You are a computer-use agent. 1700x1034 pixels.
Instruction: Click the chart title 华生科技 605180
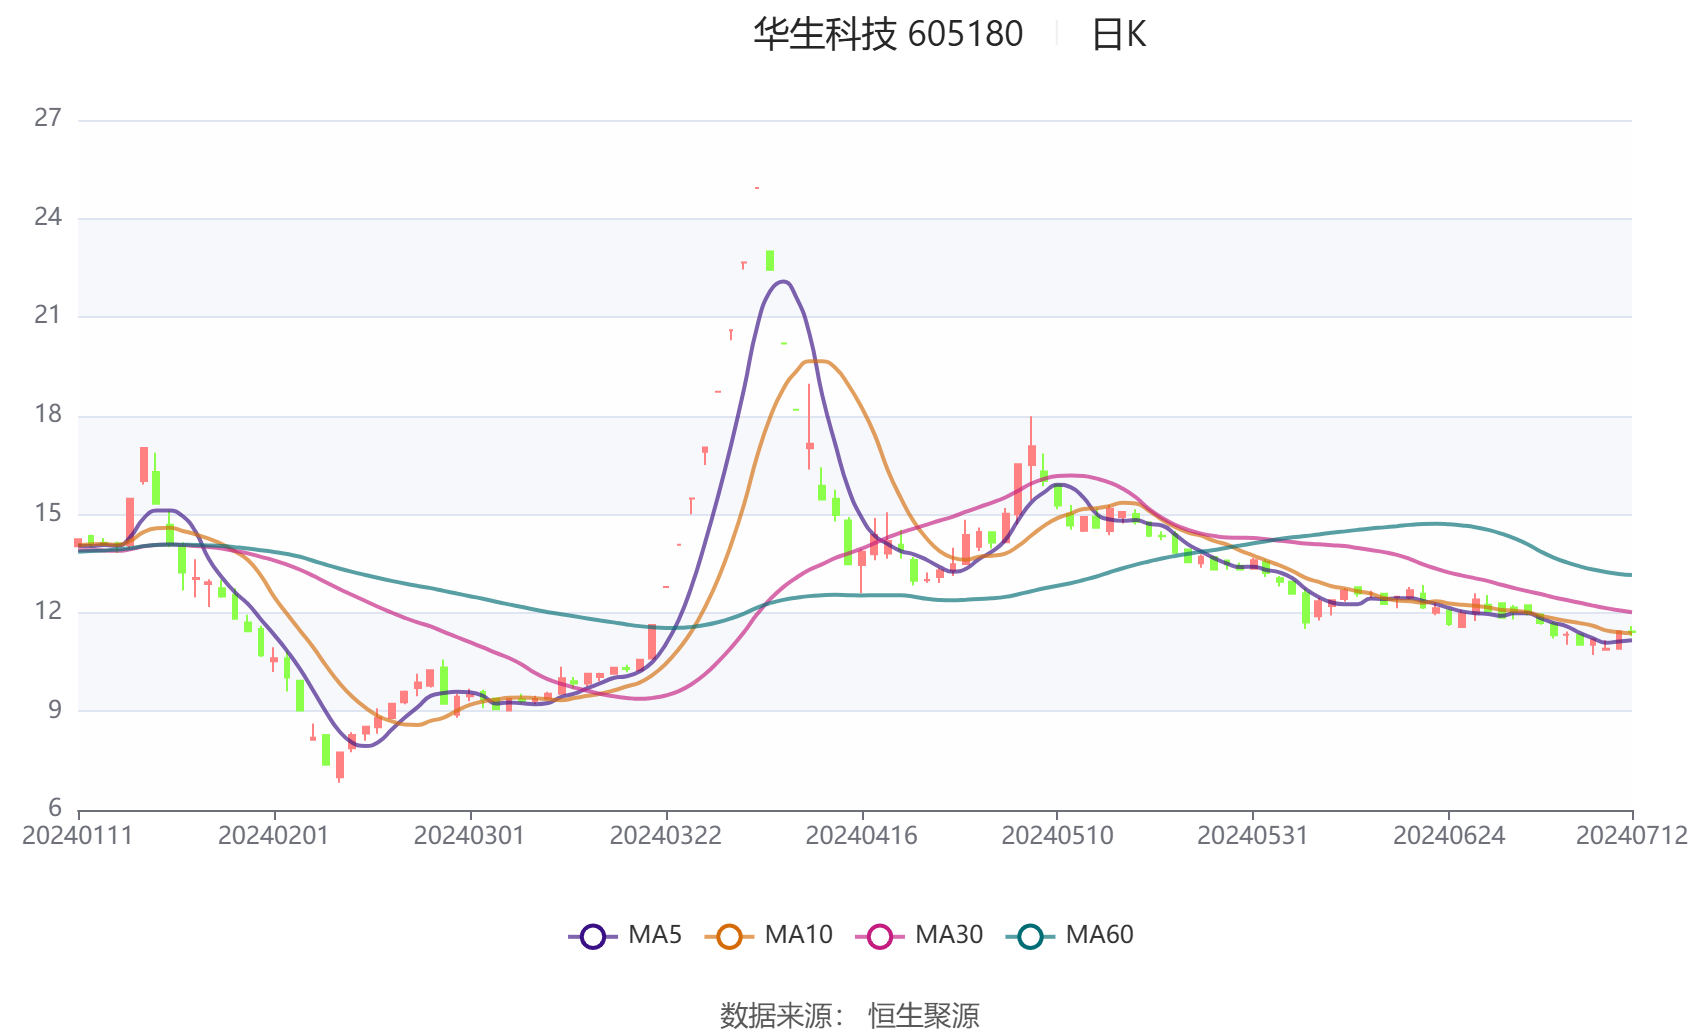888,34
